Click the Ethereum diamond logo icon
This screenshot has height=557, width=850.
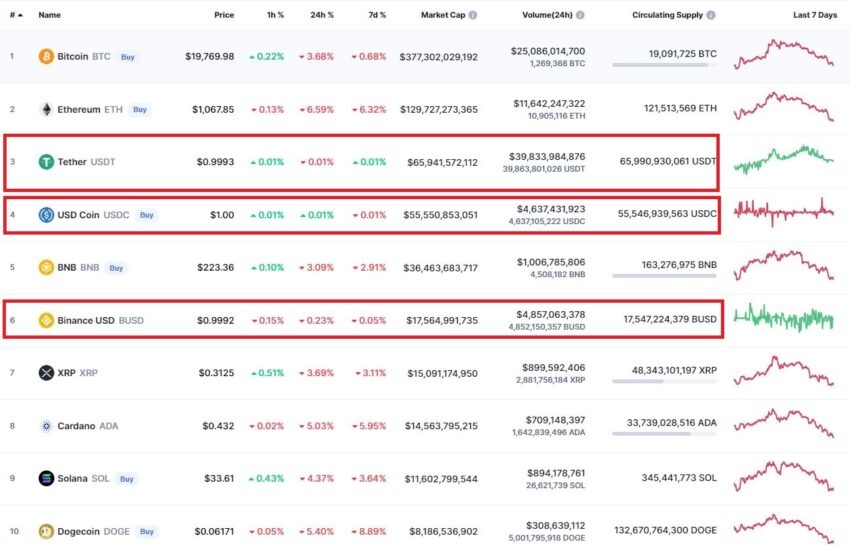point(46,109)
